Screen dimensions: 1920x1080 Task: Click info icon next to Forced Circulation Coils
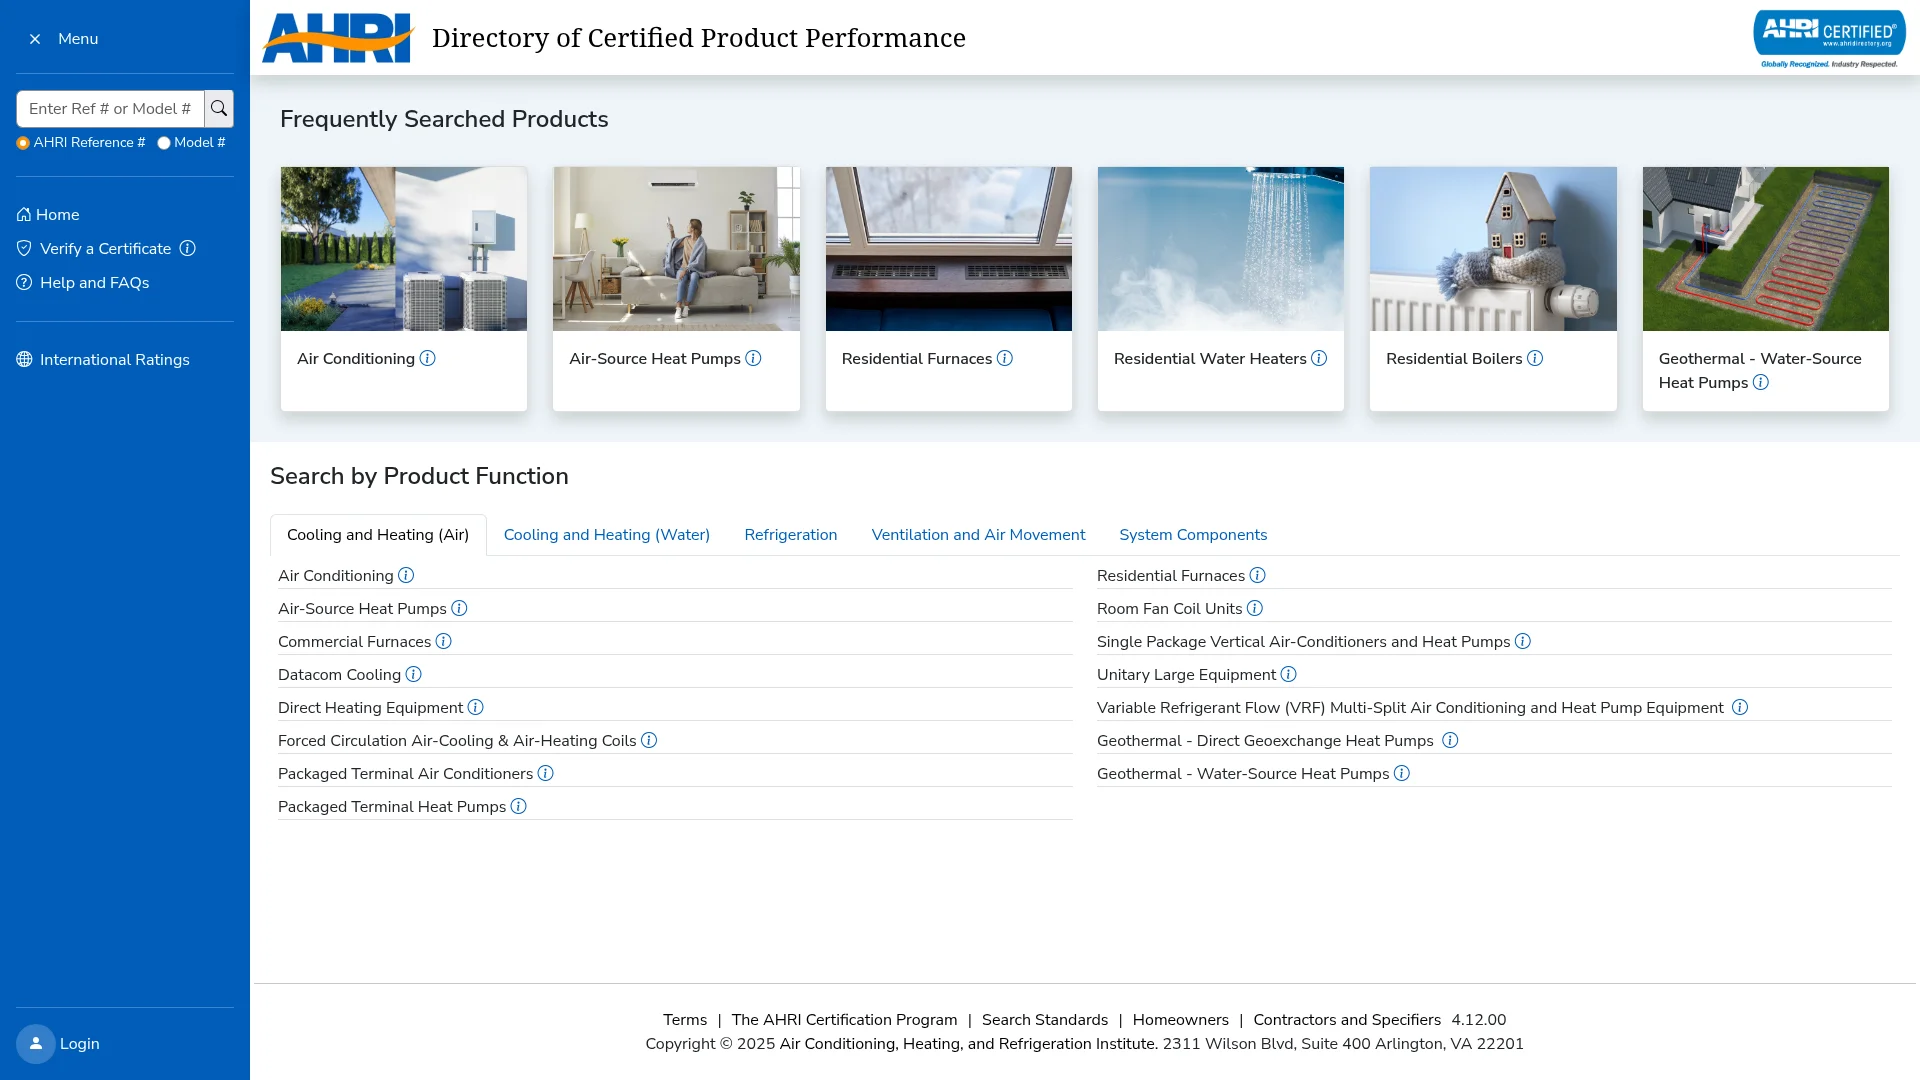tap(649, 740)
